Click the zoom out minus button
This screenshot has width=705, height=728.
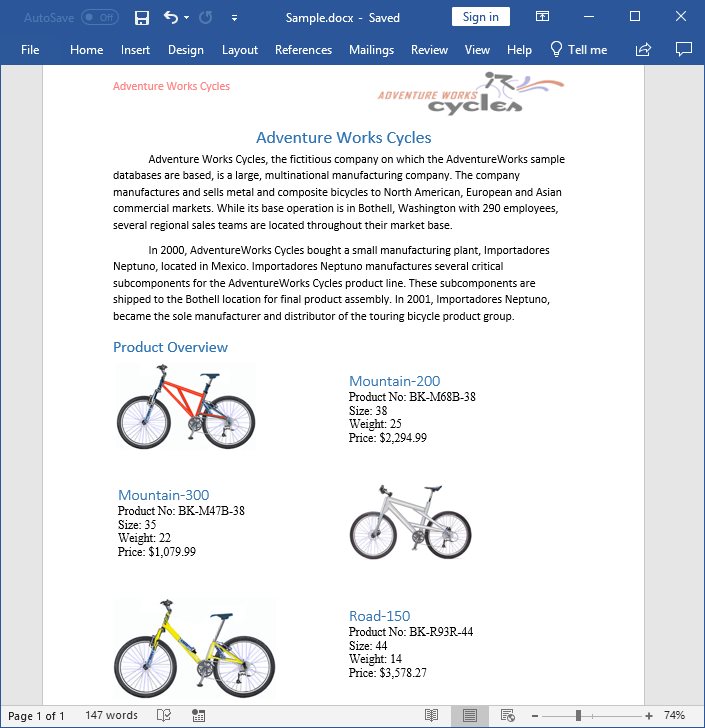click(535, 715)
